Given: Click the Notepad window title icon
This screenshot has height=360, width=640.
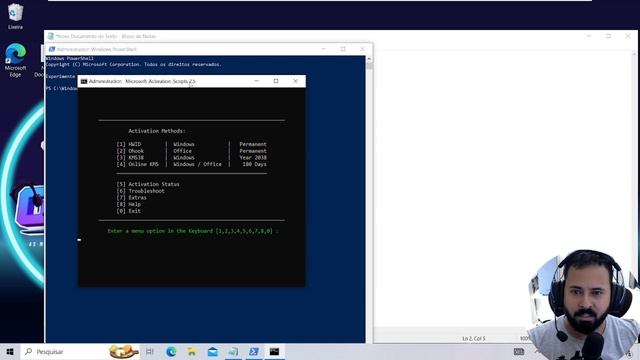Looking at the screenshot, I should [x=51, y=36].
